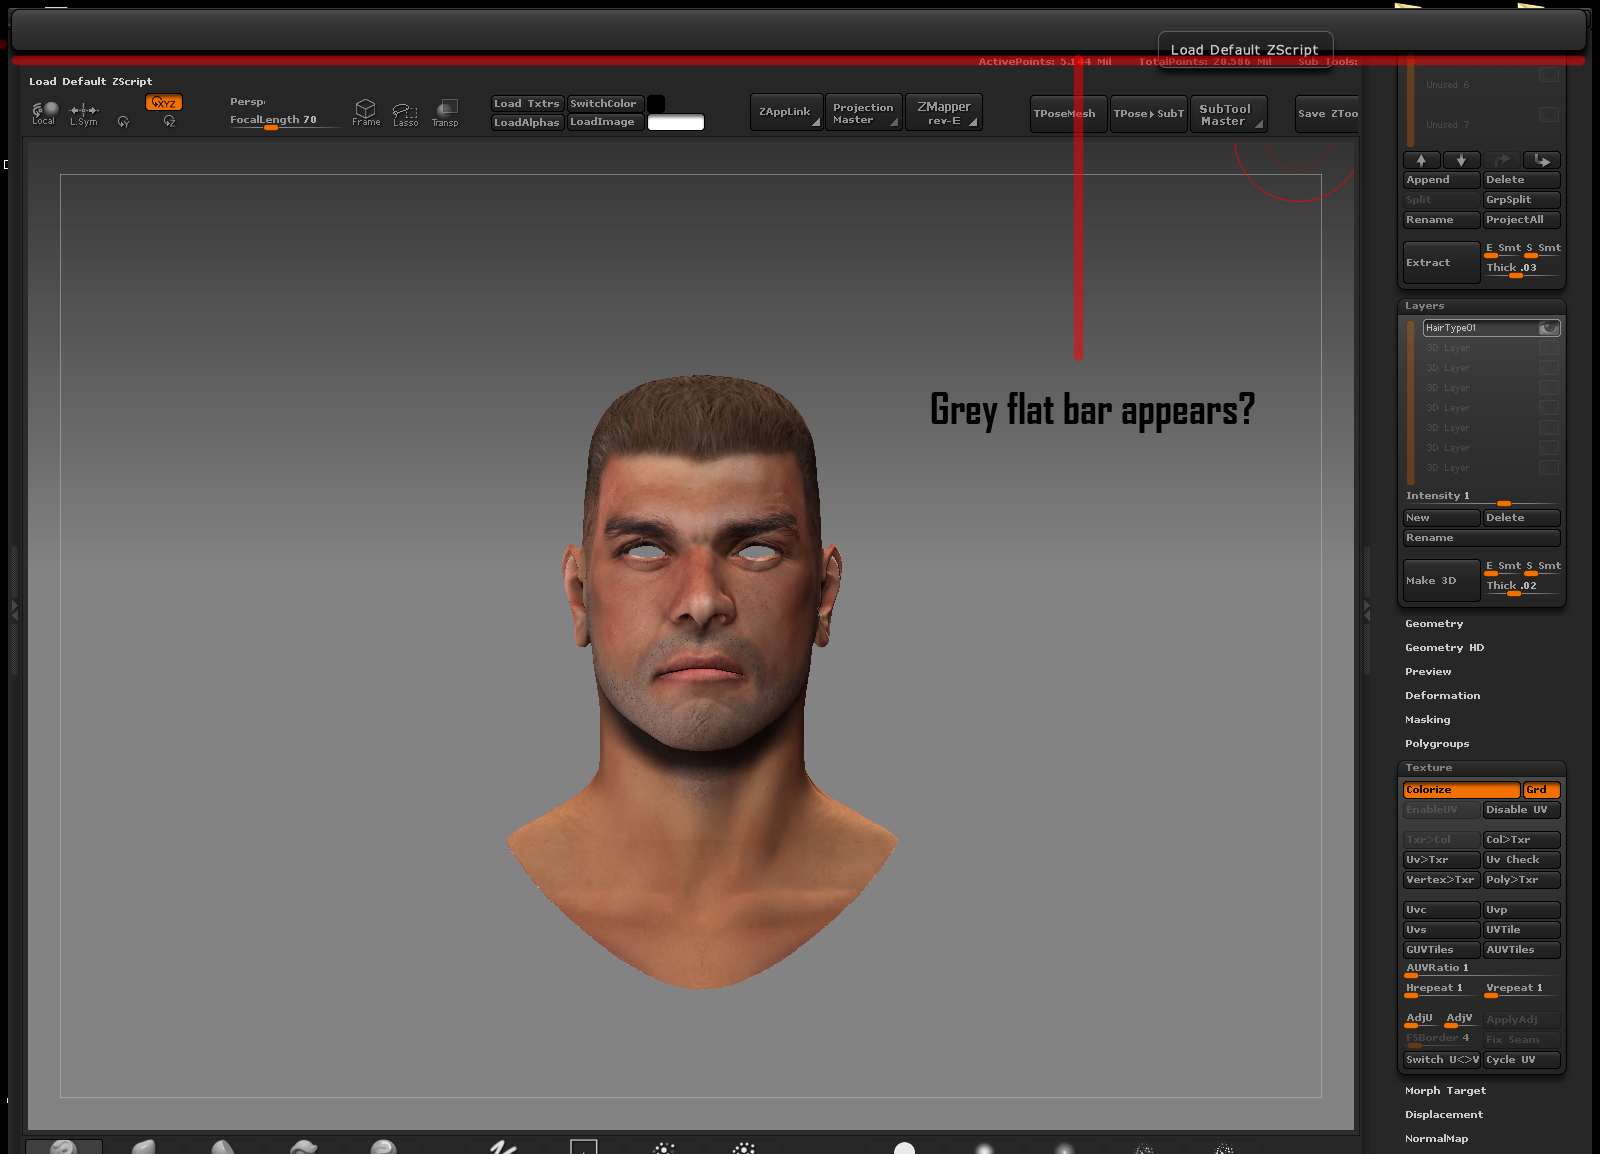This screenshot has width=1600, height=1154.
Task: Expand the Deformation subpalette
Action: [x=1442, y=696]
